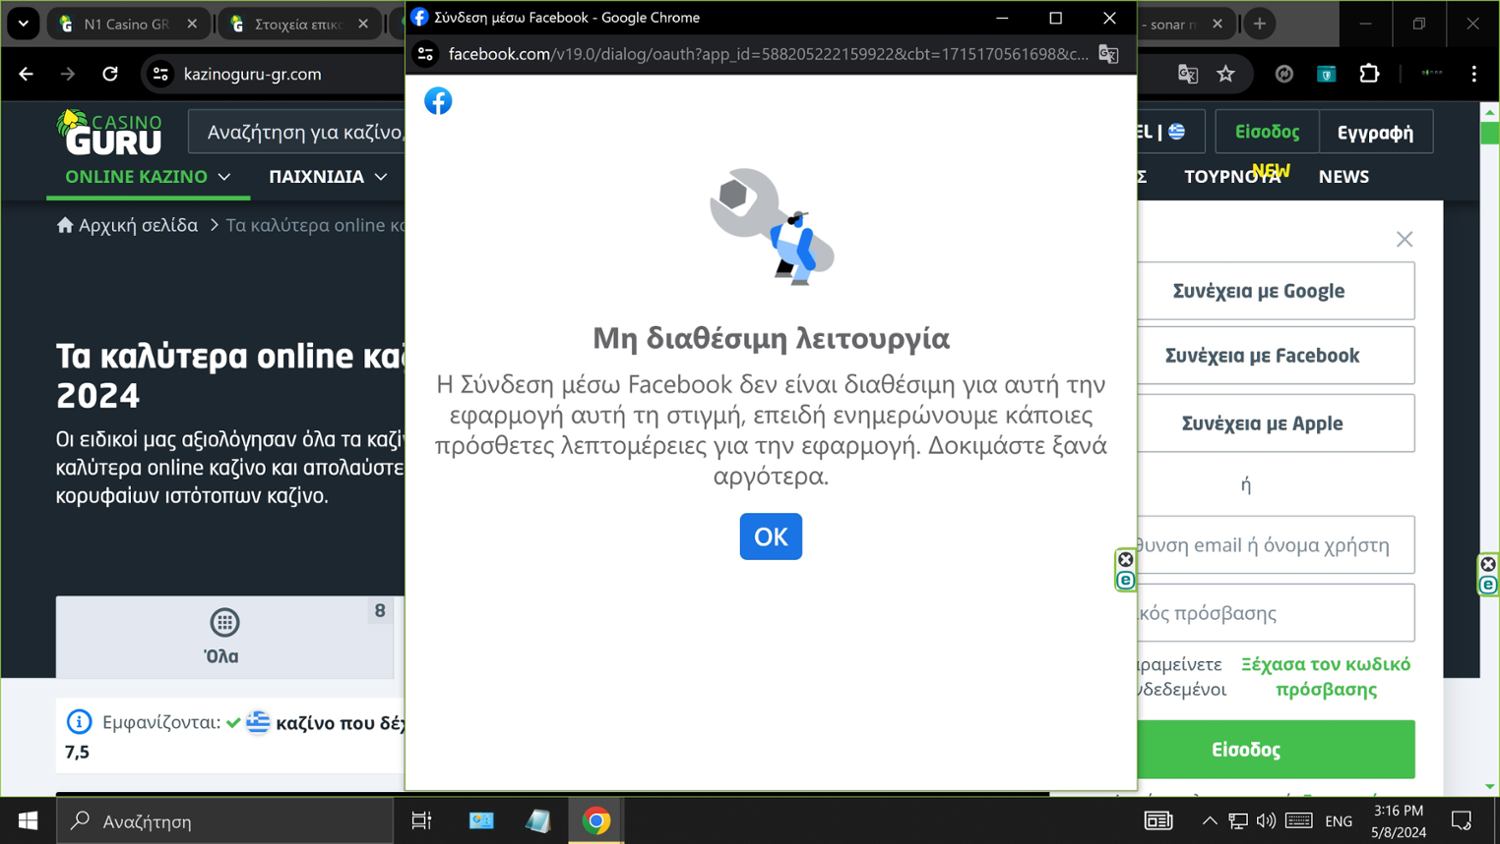The height and width of the screenshot is (844, 1500).
Task: Click Ξέχασα τον κωδικό πρόσβασης link
Action: click(1326, 677)
